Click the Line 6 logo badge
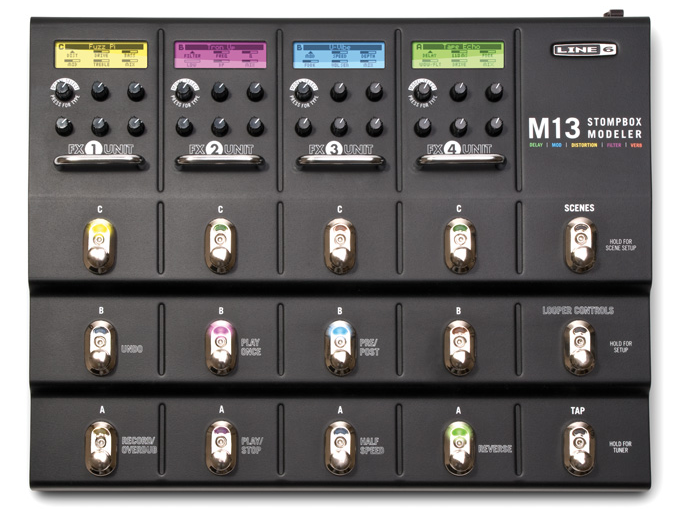Image resolution: width=674 pixels, height=509 pixels. pos(585,50)
